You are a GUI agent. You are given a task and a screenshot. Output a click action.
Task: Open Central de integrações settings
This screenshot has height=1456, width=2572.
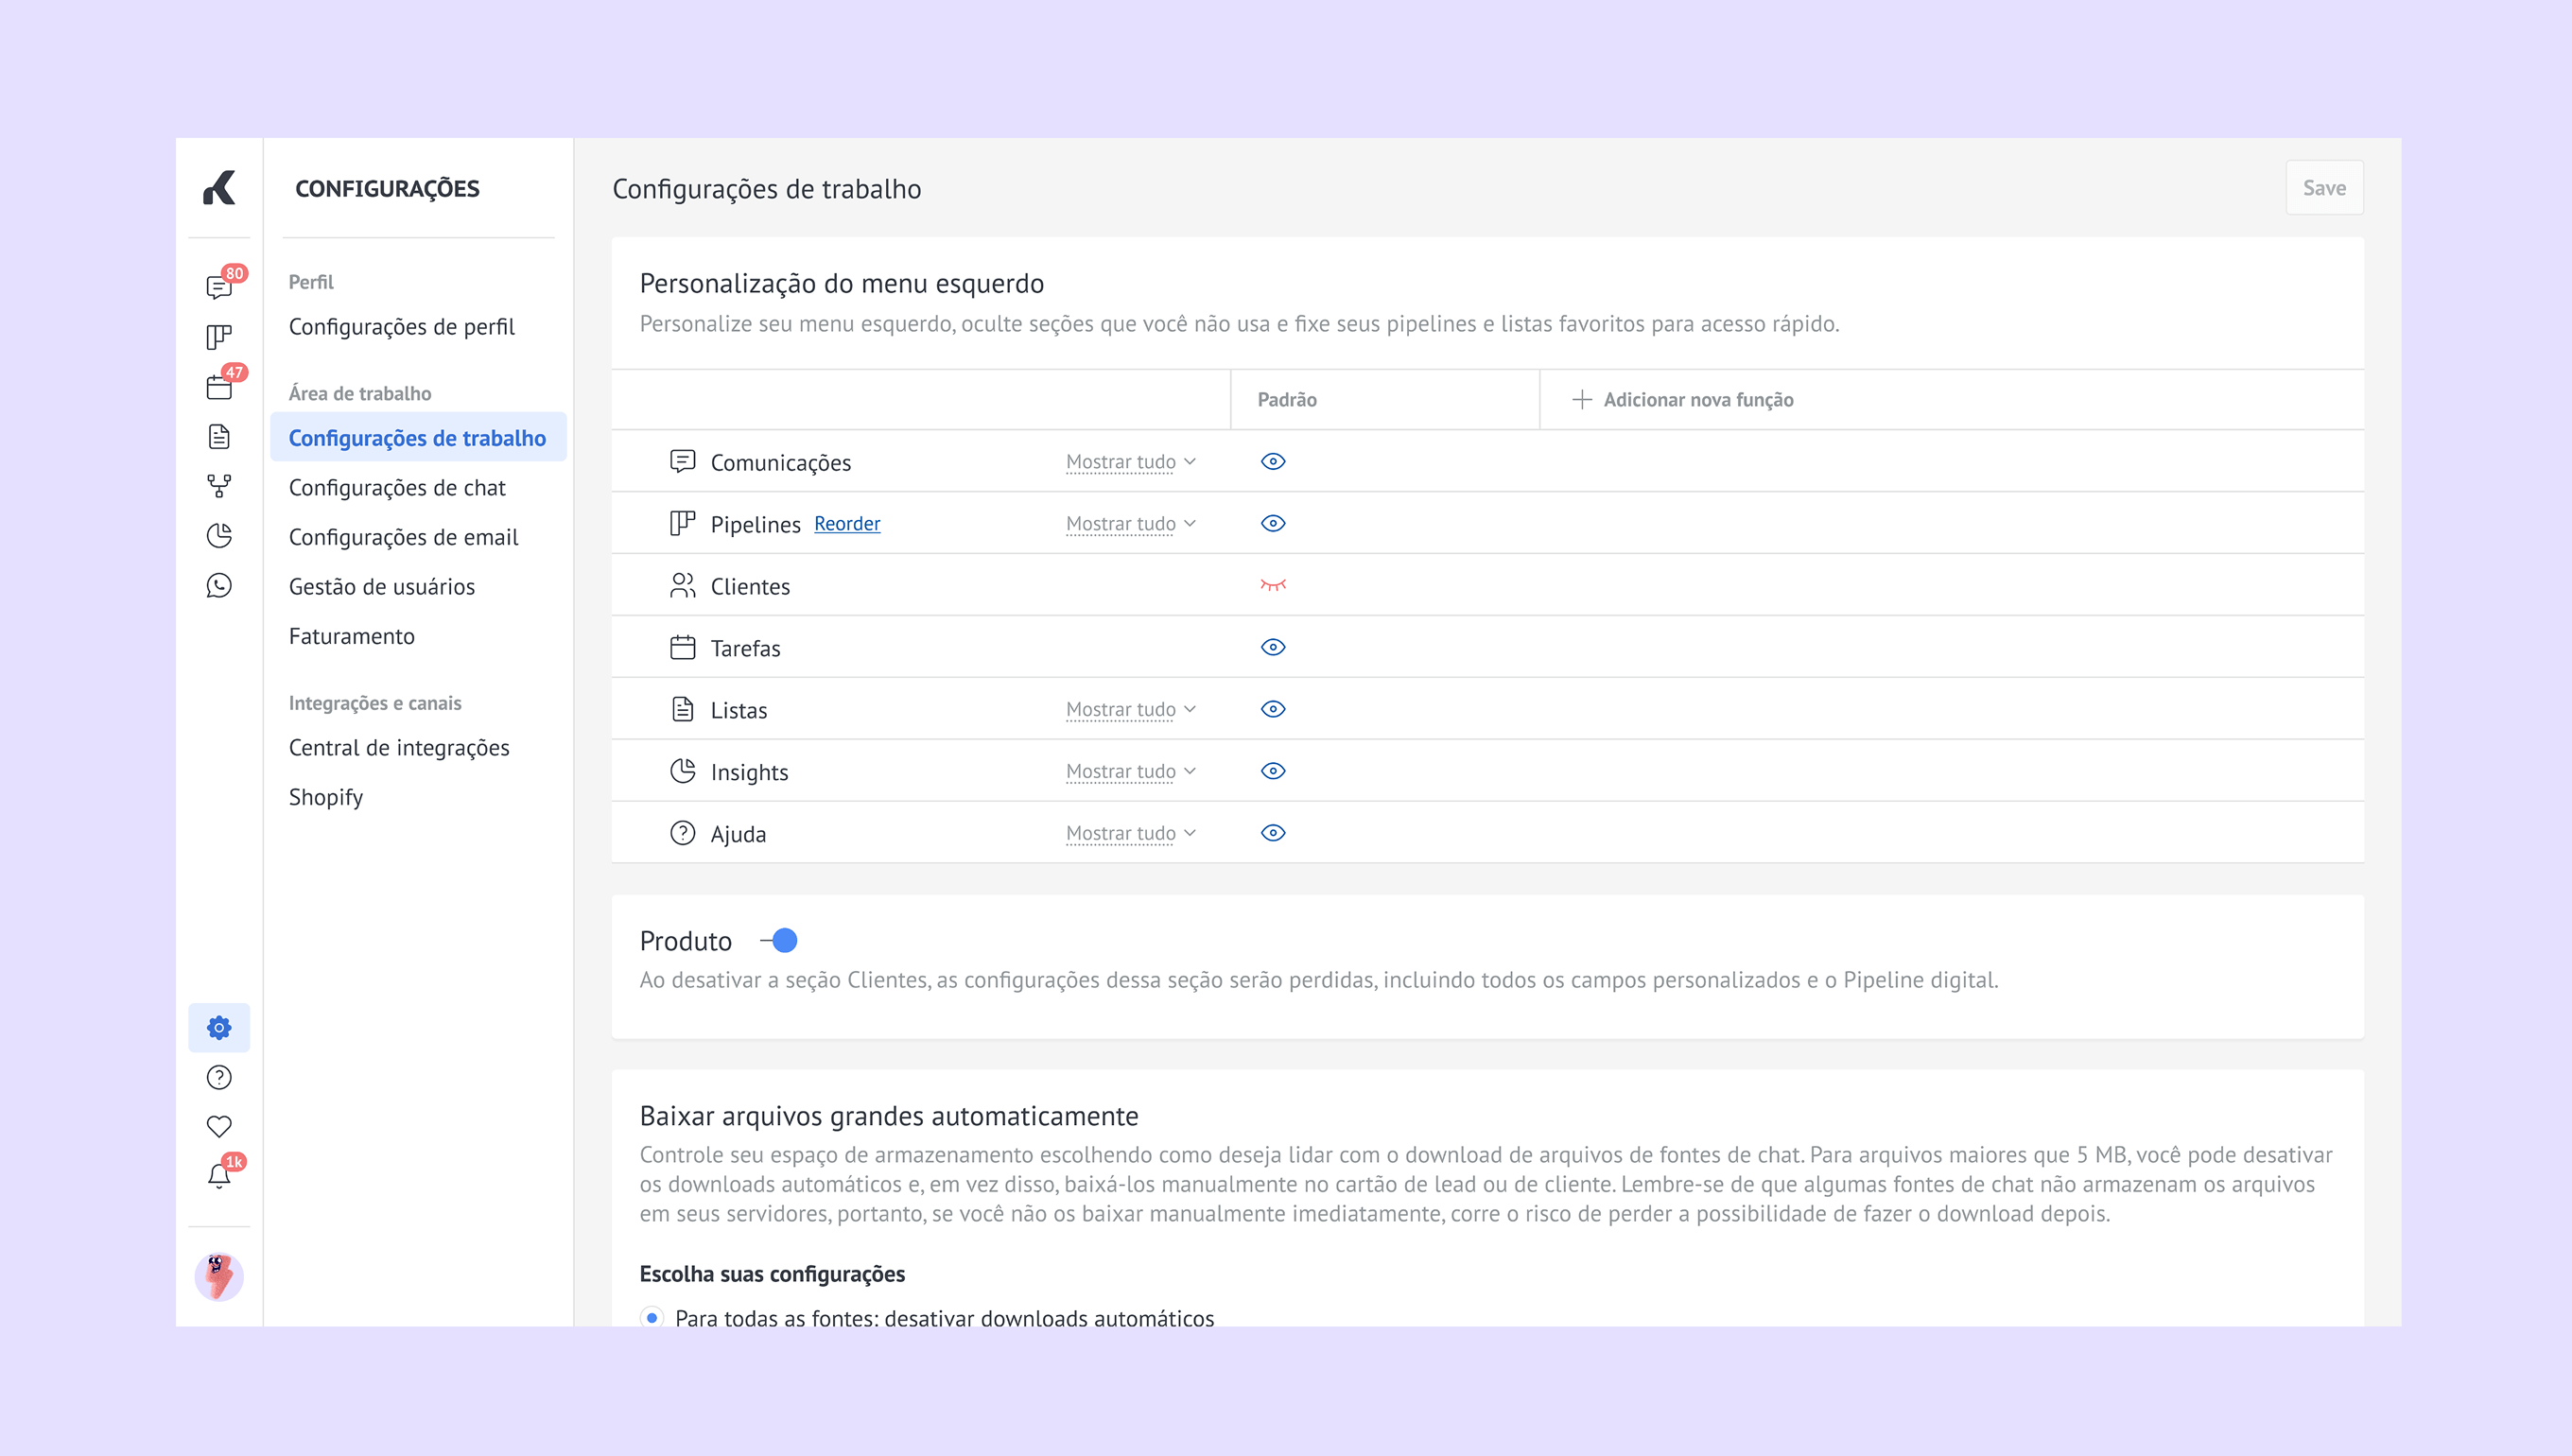(x=399, y=748)
